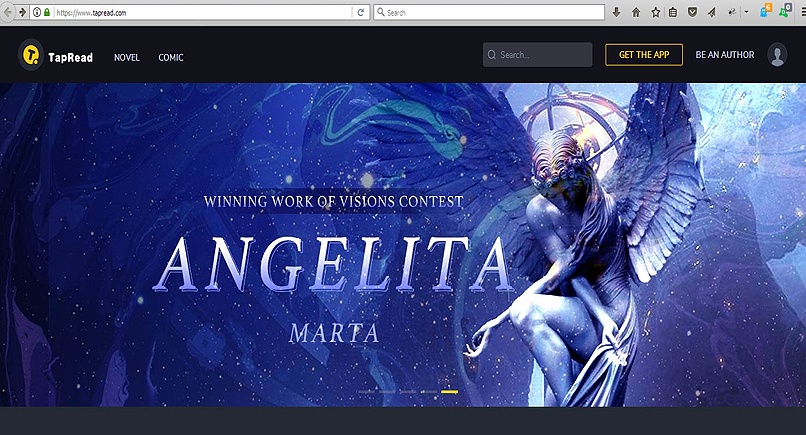Open the ANGELITA banner title
This screenshot has height=435, width=806.
333,265
